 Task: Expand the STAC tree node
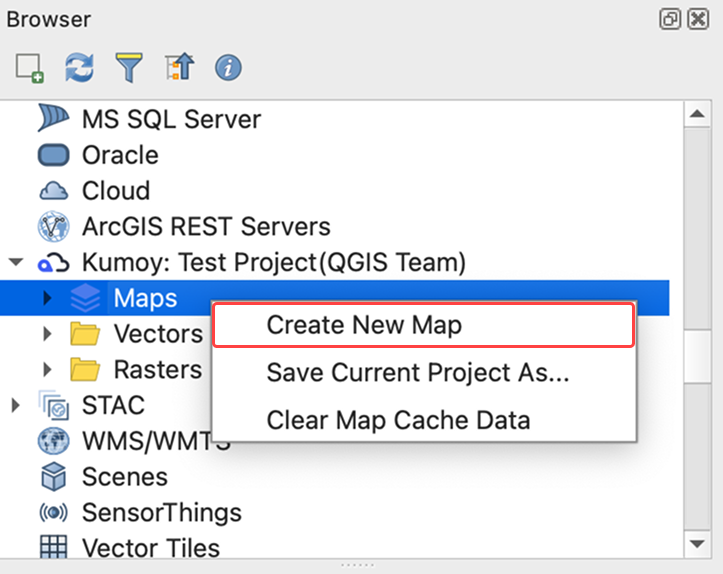tap(16, 405)
